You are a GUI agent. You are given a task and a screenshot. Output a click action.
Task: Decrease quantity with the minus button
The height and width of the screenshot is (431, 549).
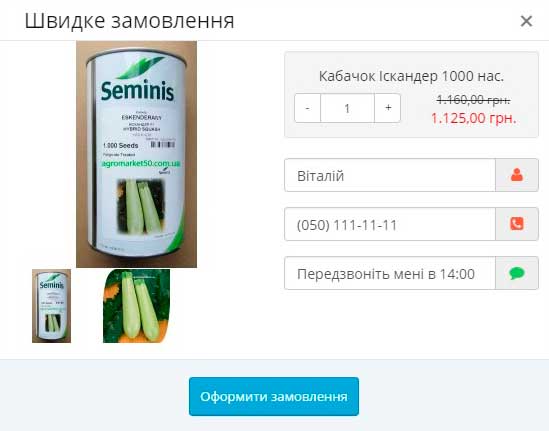coord(307,108)
